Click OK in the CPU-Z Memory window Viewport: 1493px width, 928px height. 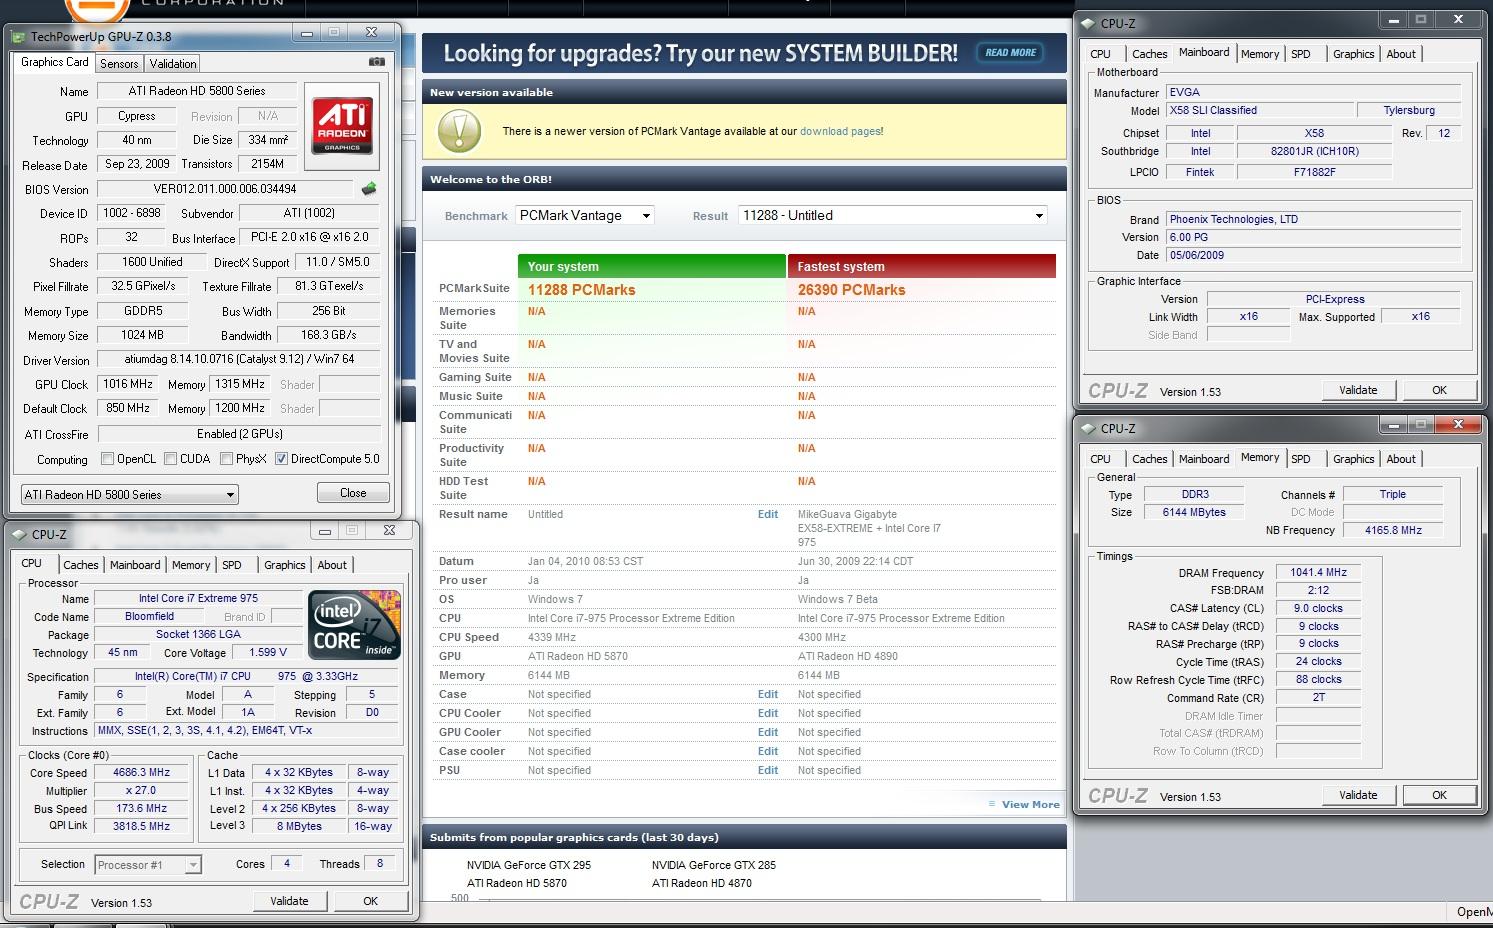(1439, 795)
